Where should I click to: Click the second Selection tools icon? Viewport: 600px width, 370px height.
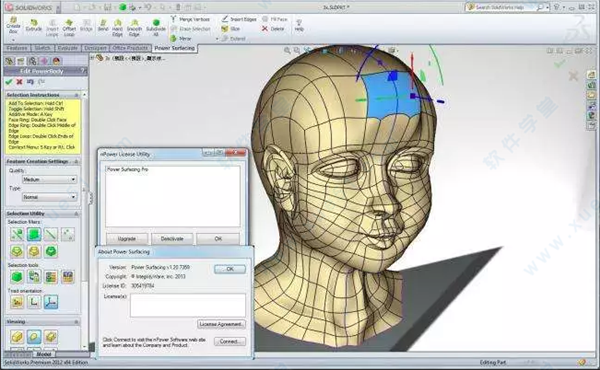tap(34, 277)
